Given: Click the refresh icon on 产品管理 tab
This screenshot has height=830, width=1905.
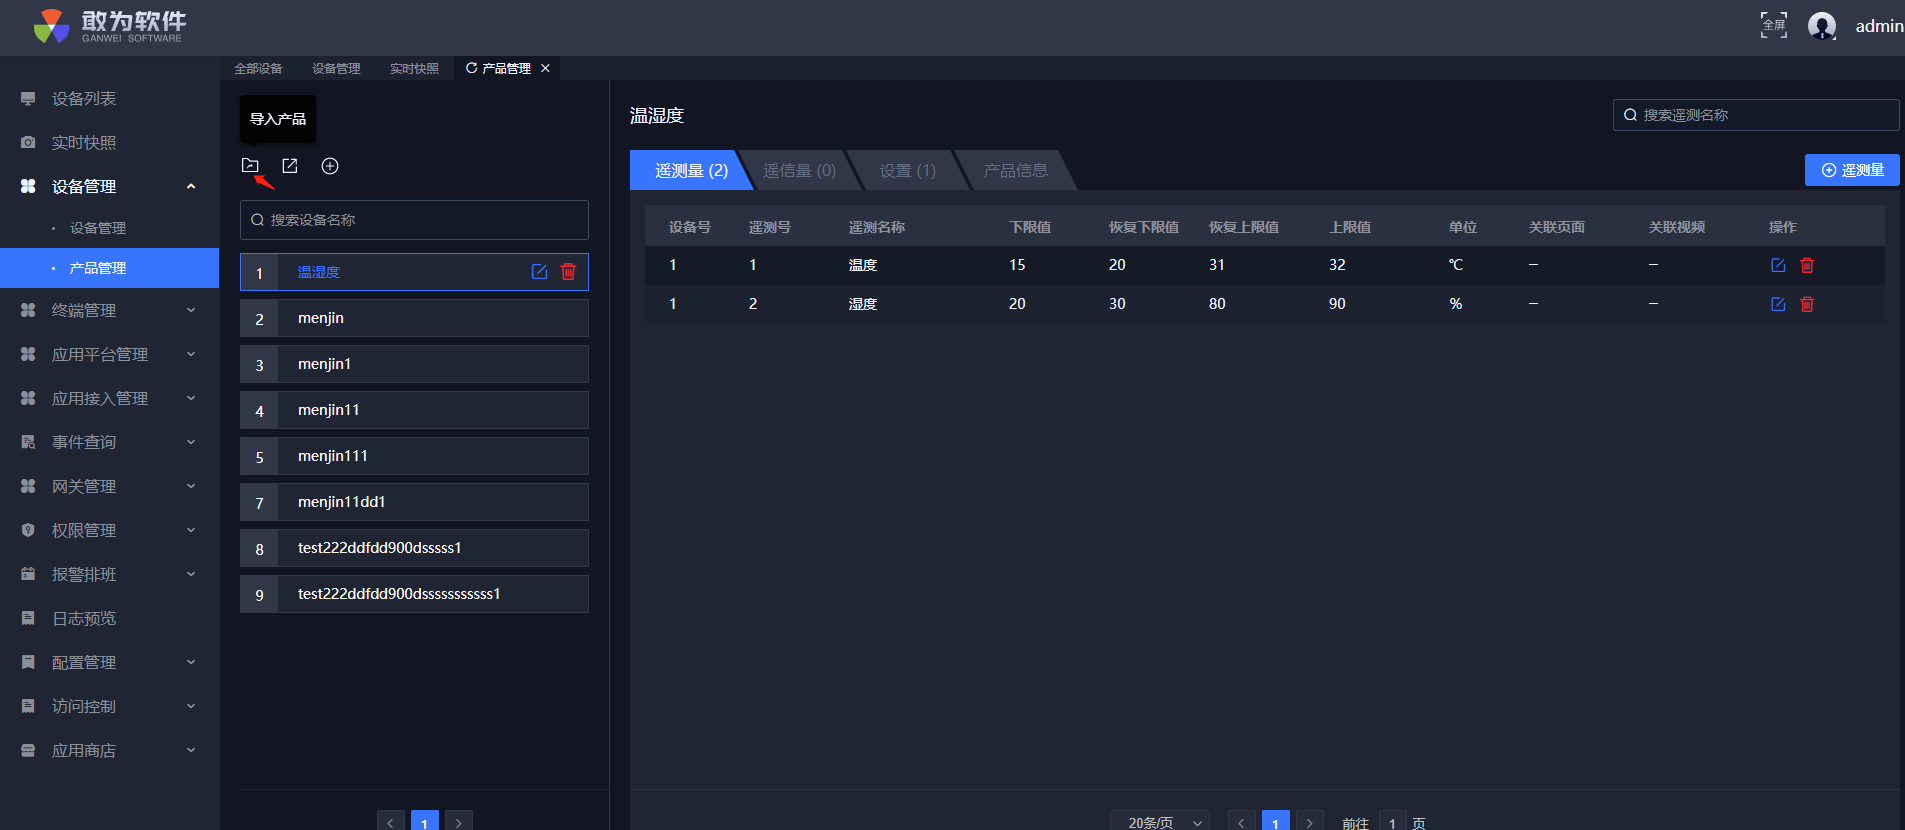Looking at the screenshot, I should click(471, 68).
